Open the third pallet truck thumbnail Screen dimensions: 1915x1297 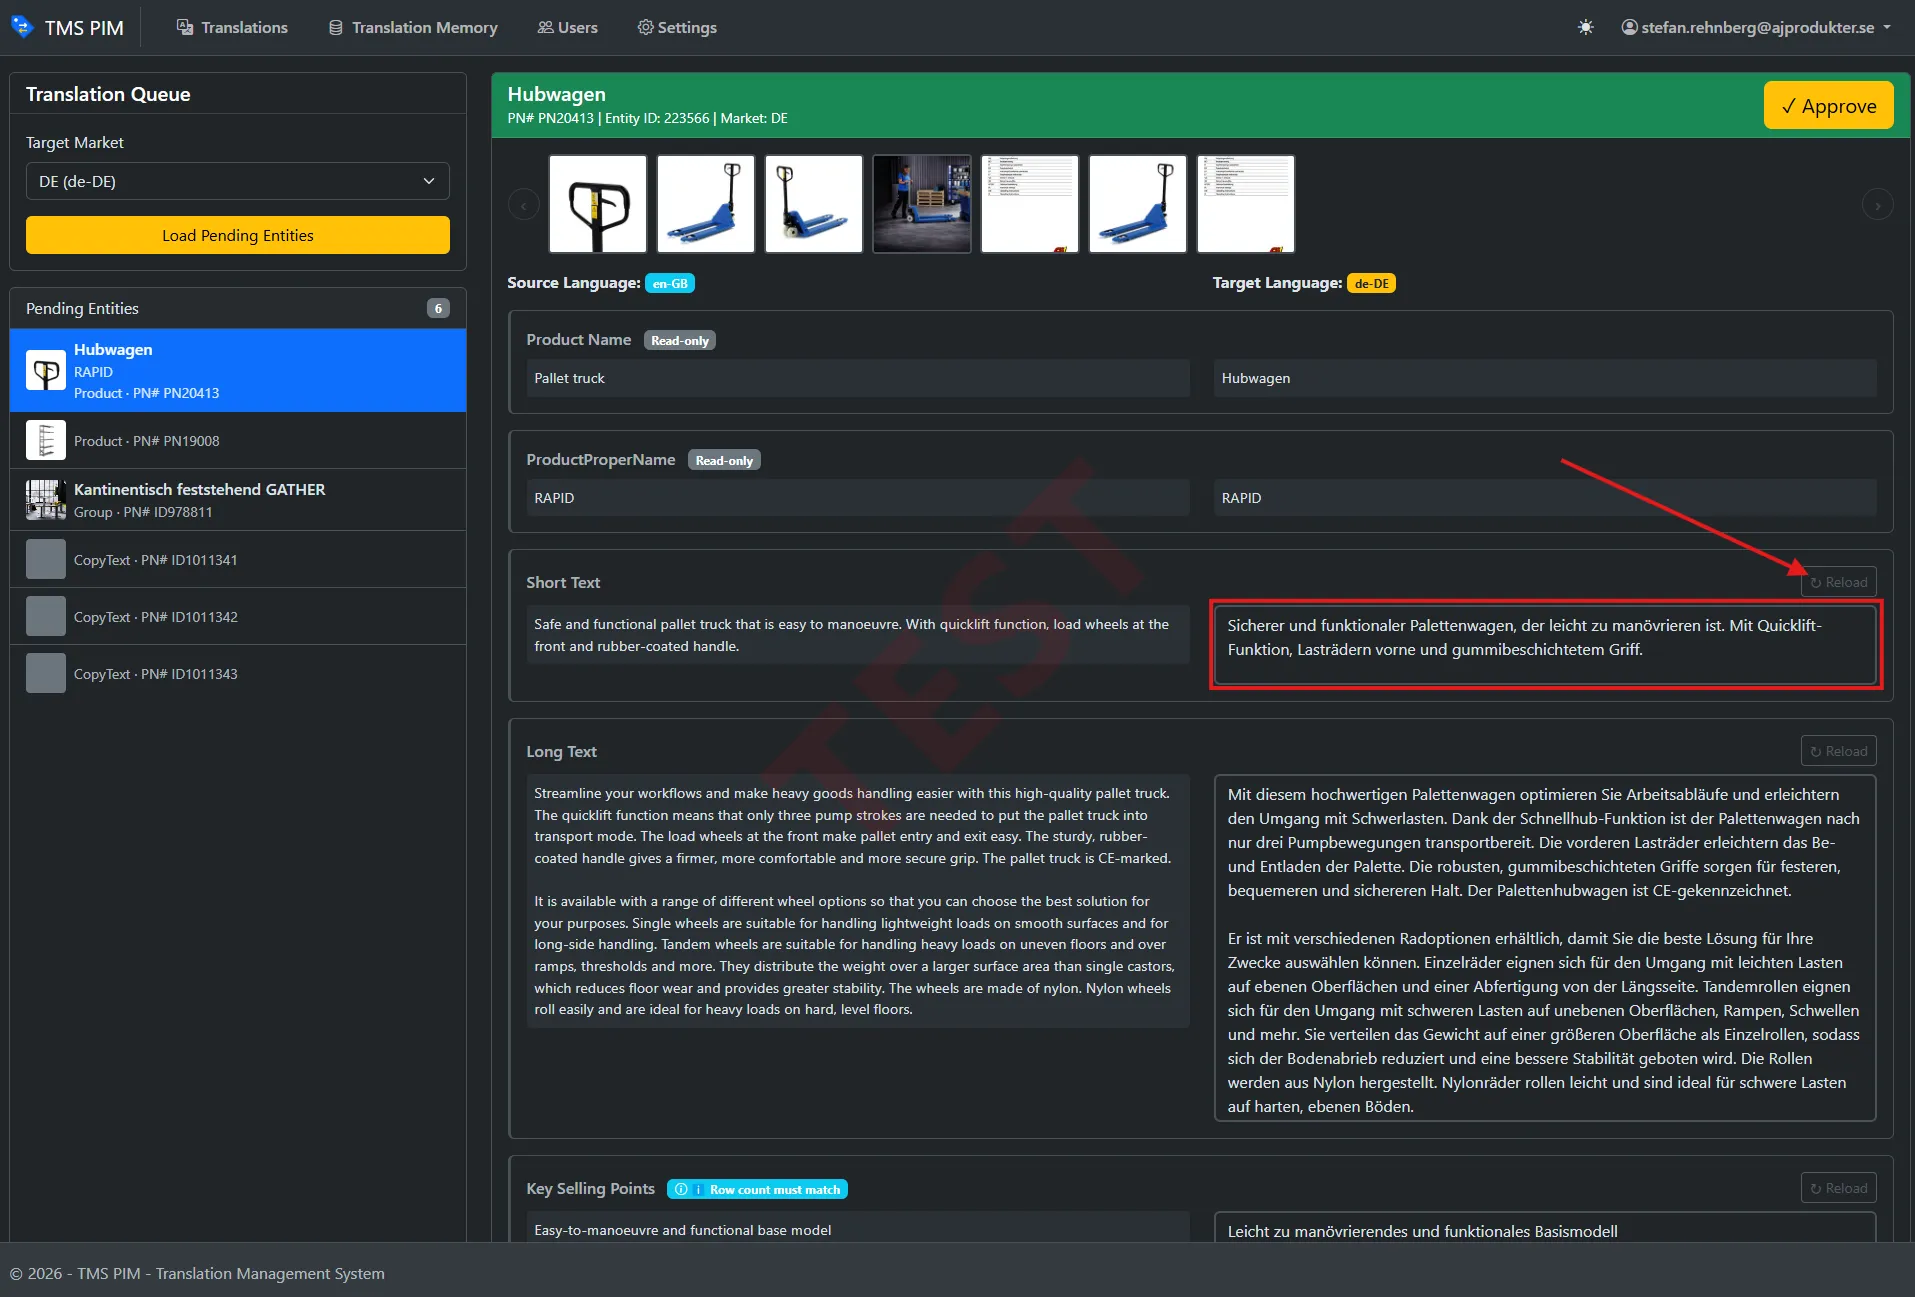pos(814,204)
